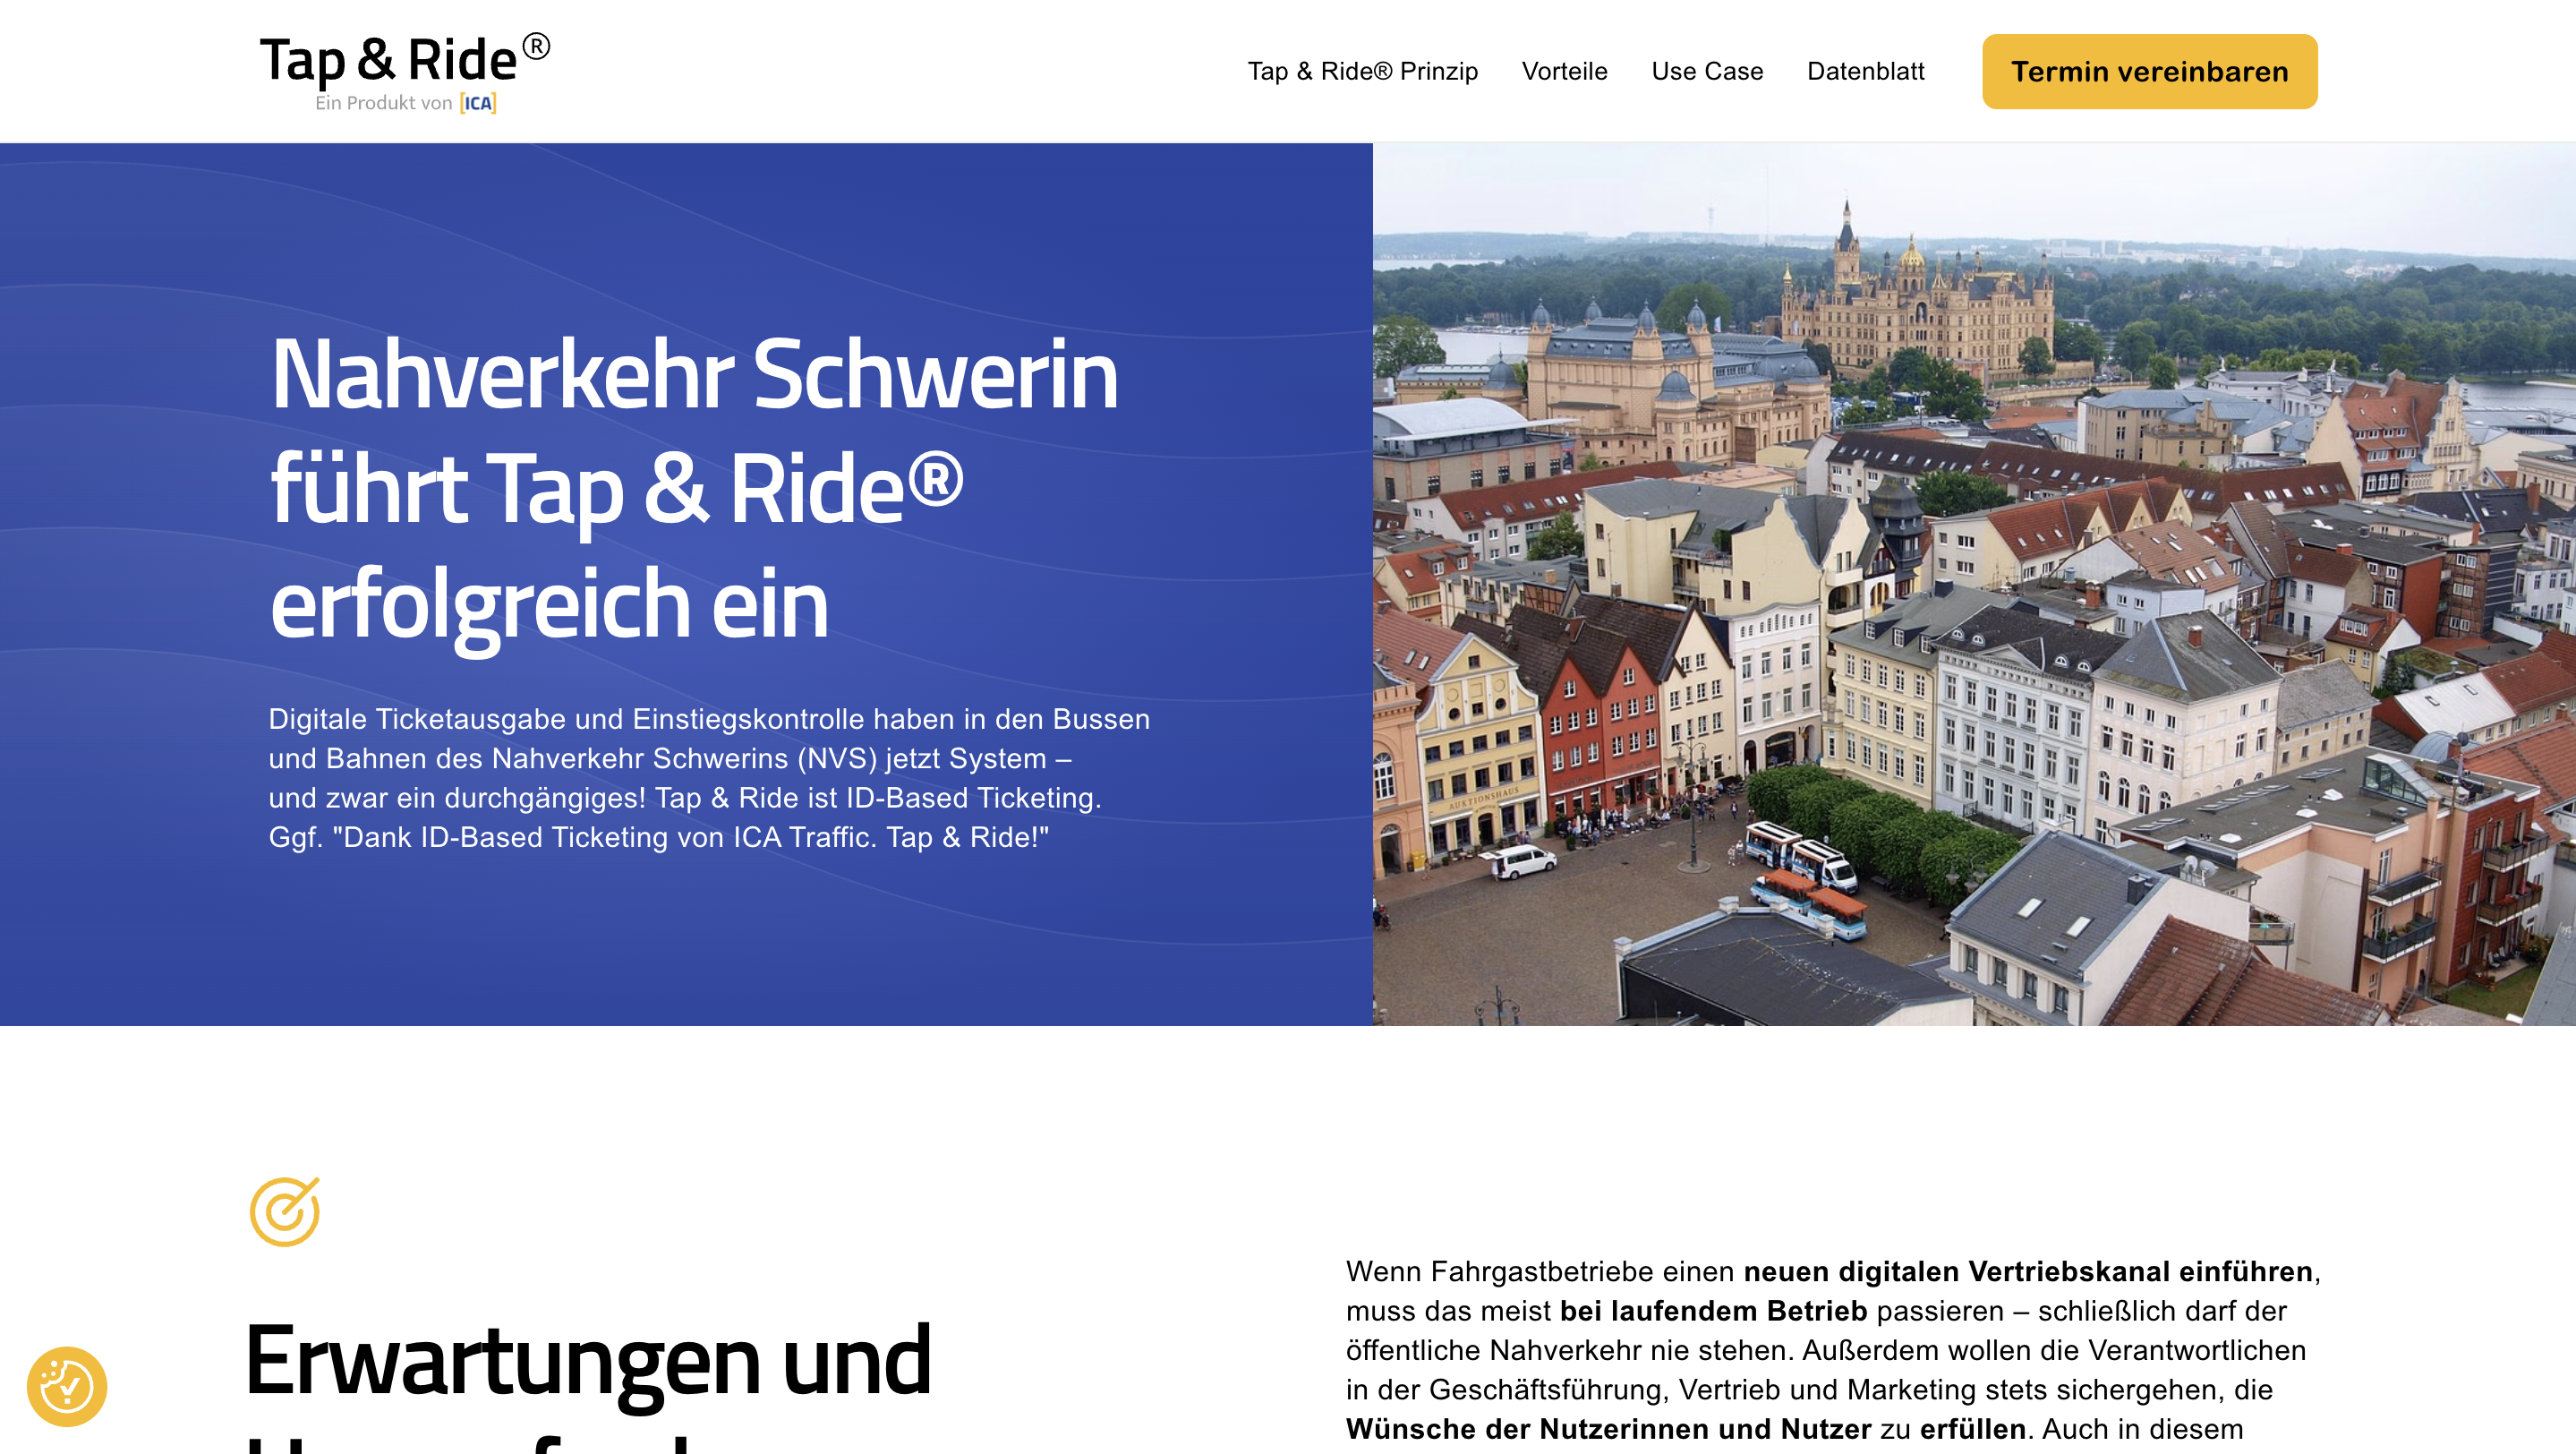The image size is (2576, 1454).
Task: Click the Nahverkehr Schwerin headline
Action: (694, 488)
